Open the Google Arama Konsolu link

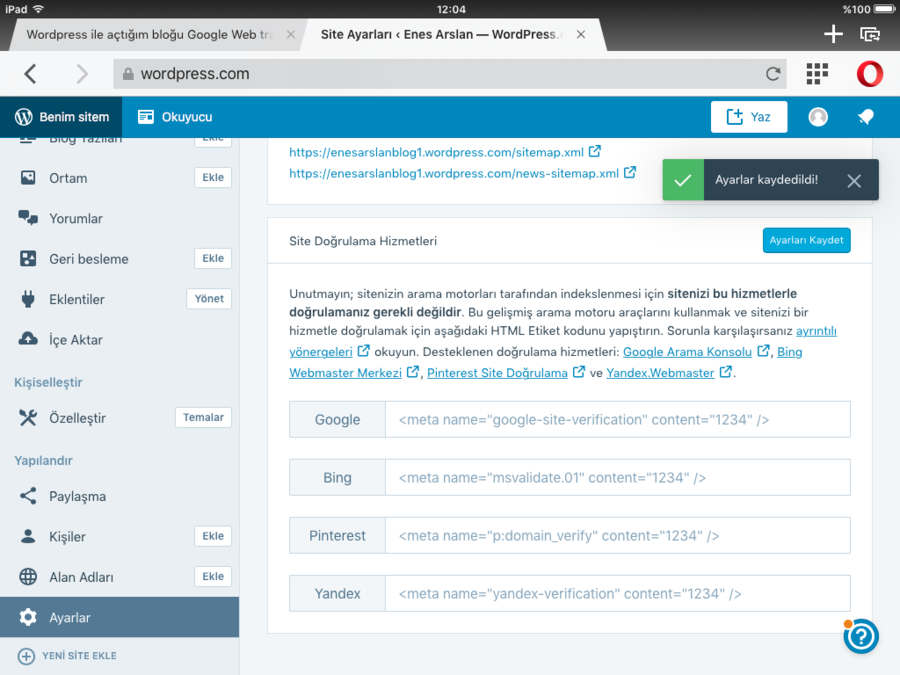687,352
